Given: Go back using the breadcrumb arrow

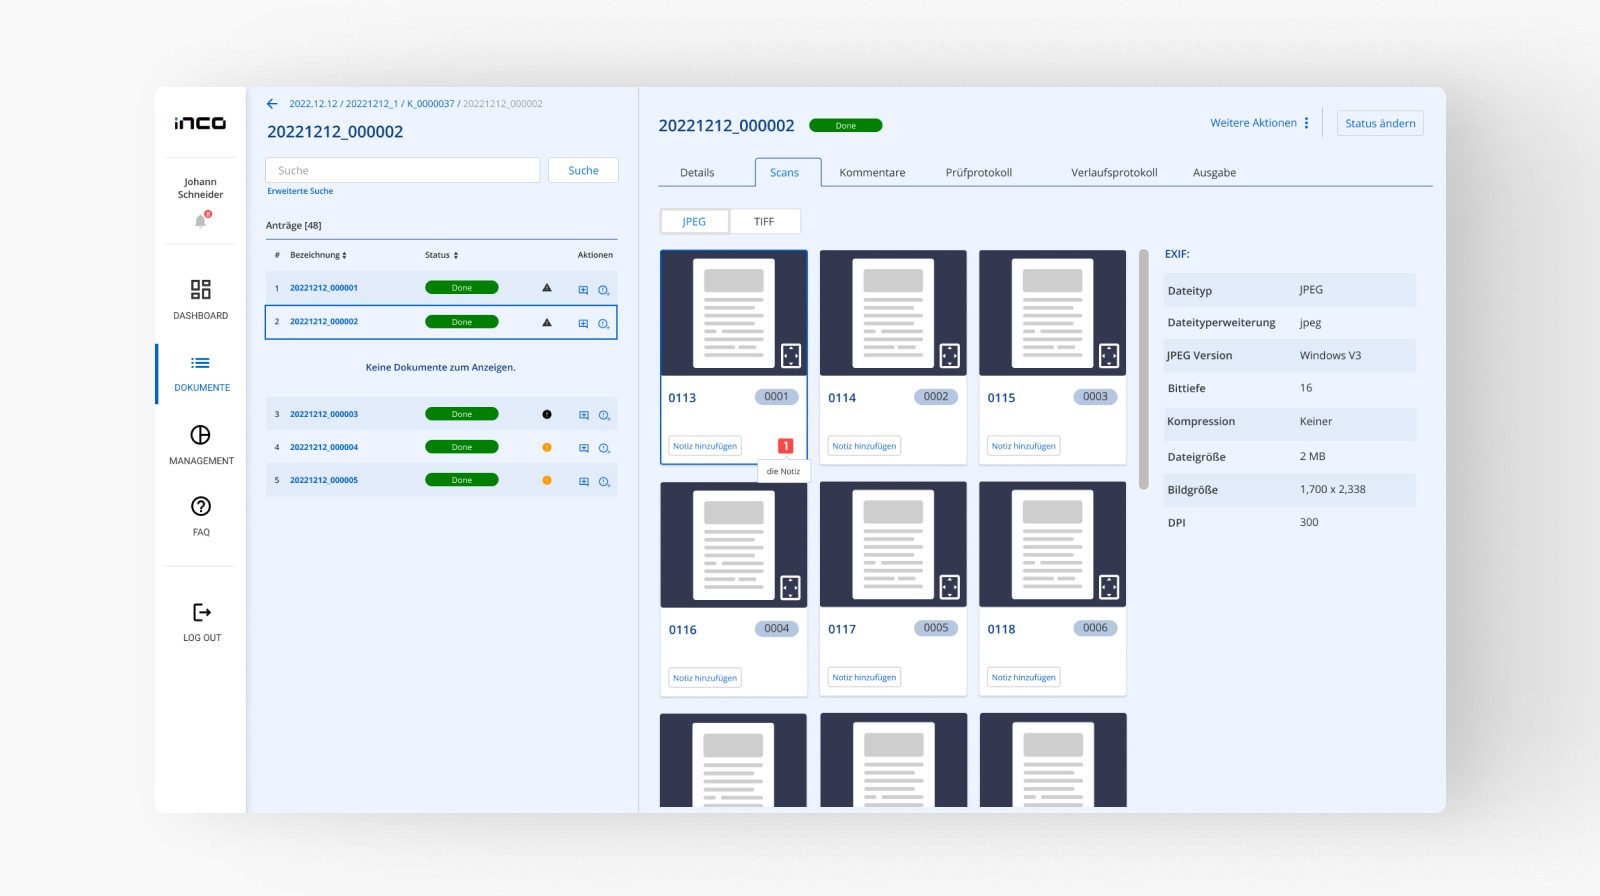Looking at the screenshot, I should [272, 104].
